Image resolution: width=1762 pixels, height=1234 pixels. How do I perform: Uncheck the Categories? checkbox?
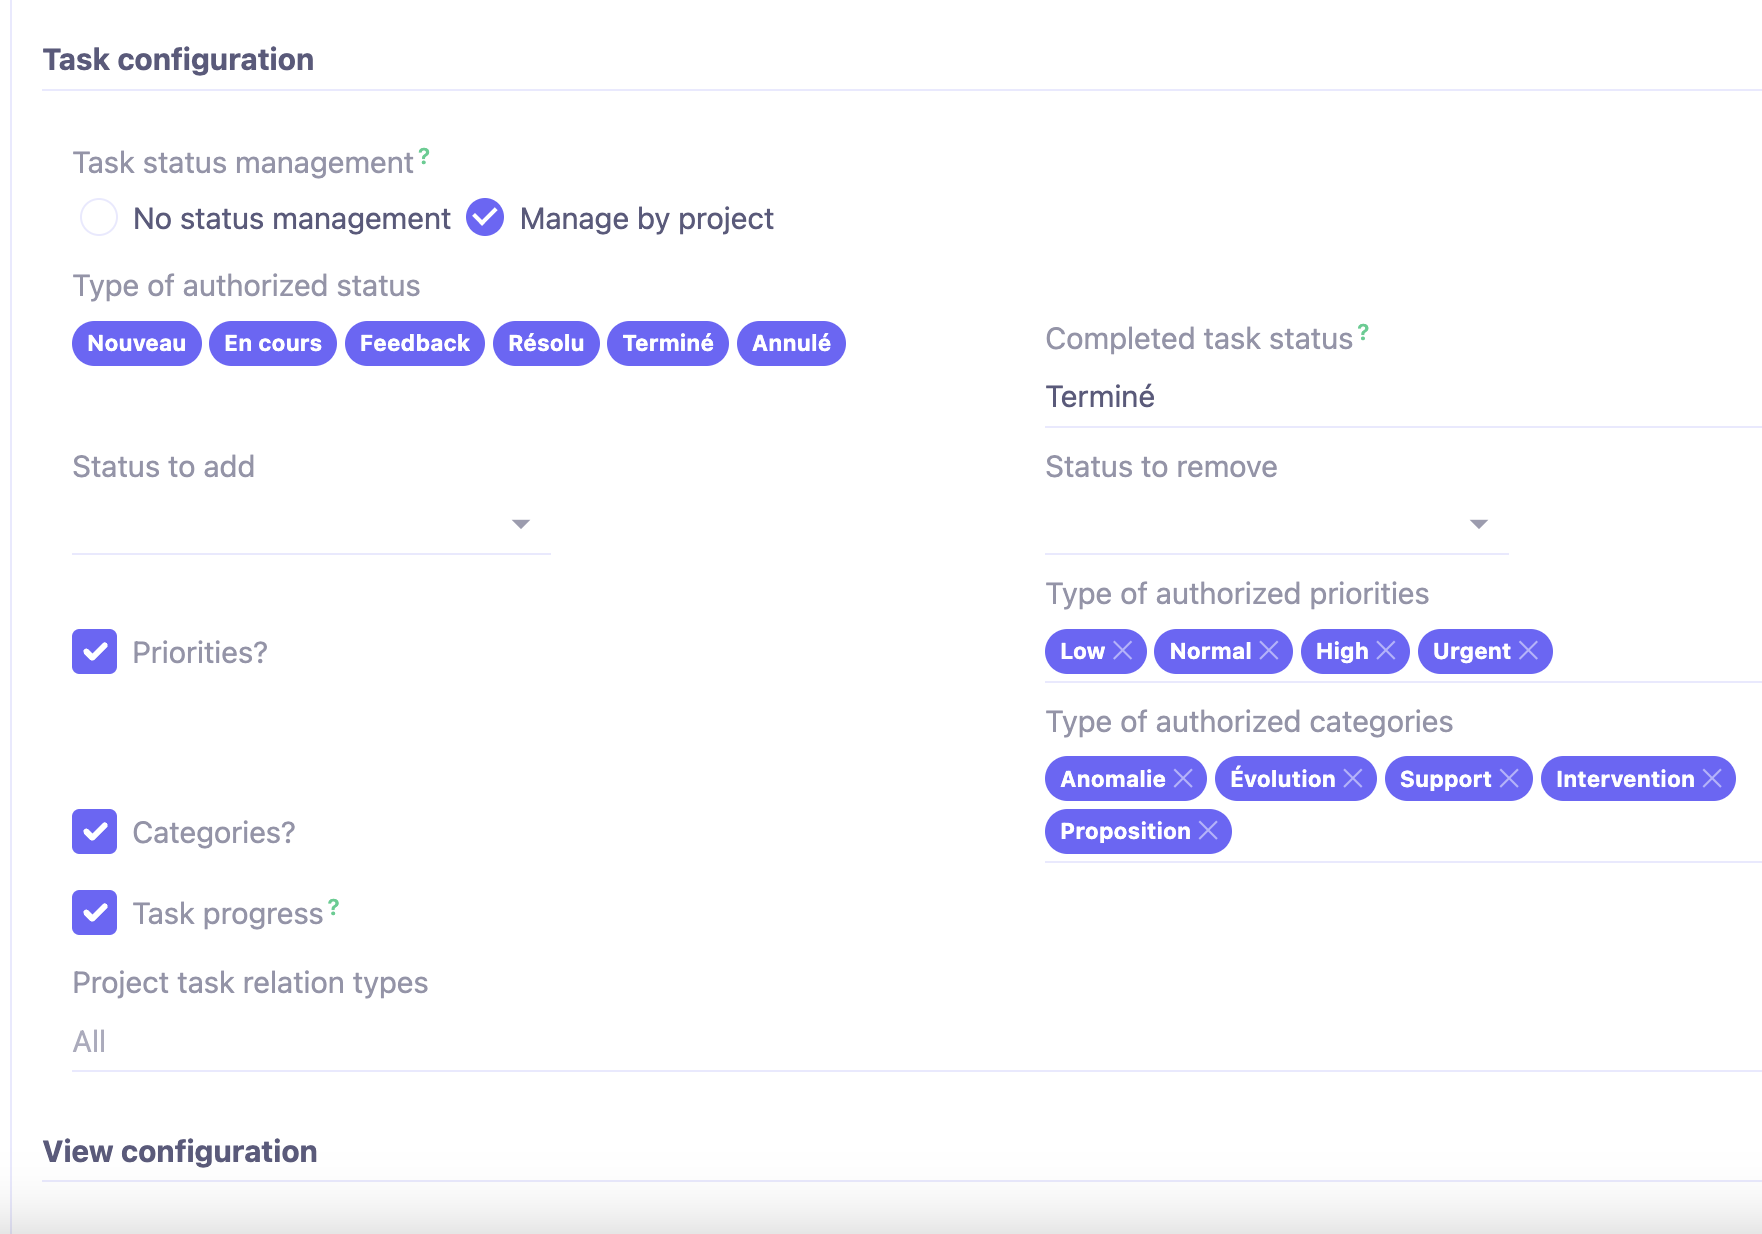(94, 832)
